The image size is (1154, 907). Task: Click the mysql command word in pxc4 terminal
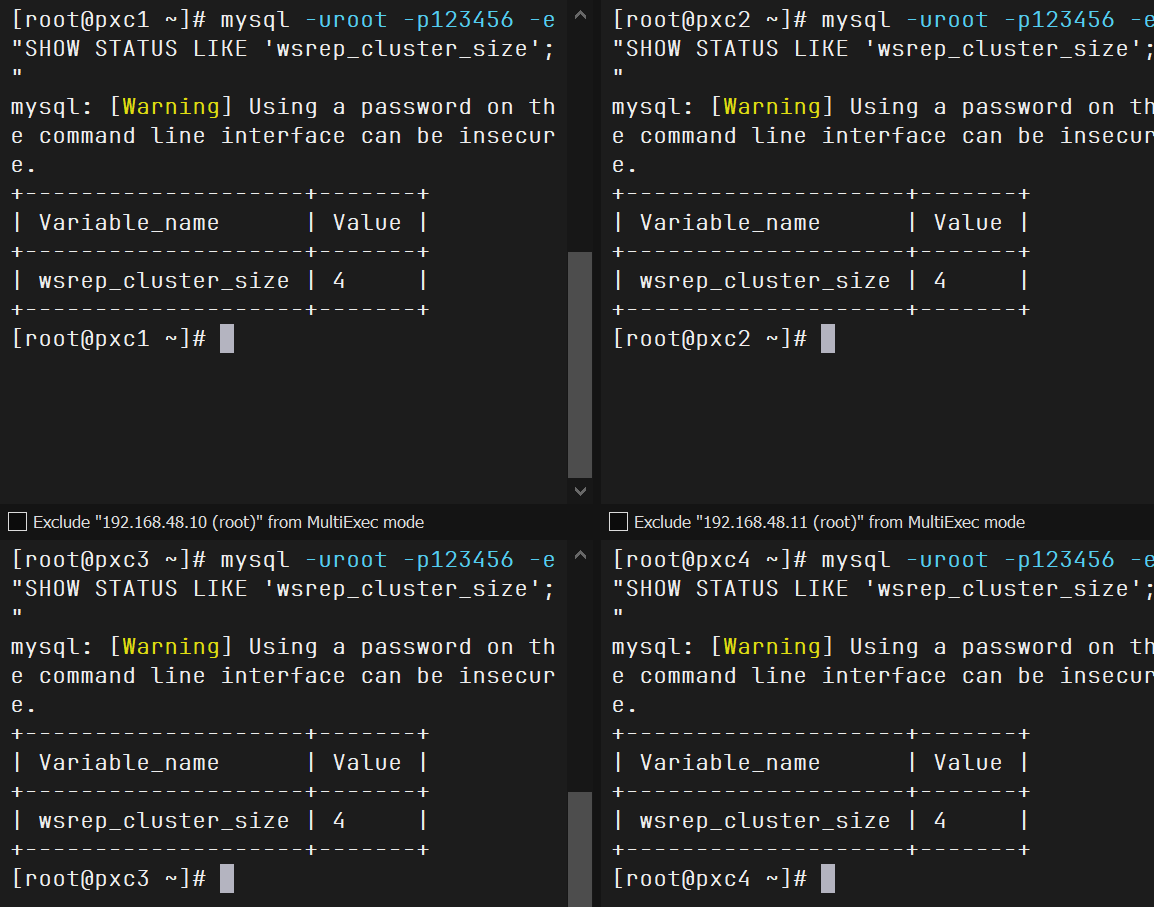point(862,560)
